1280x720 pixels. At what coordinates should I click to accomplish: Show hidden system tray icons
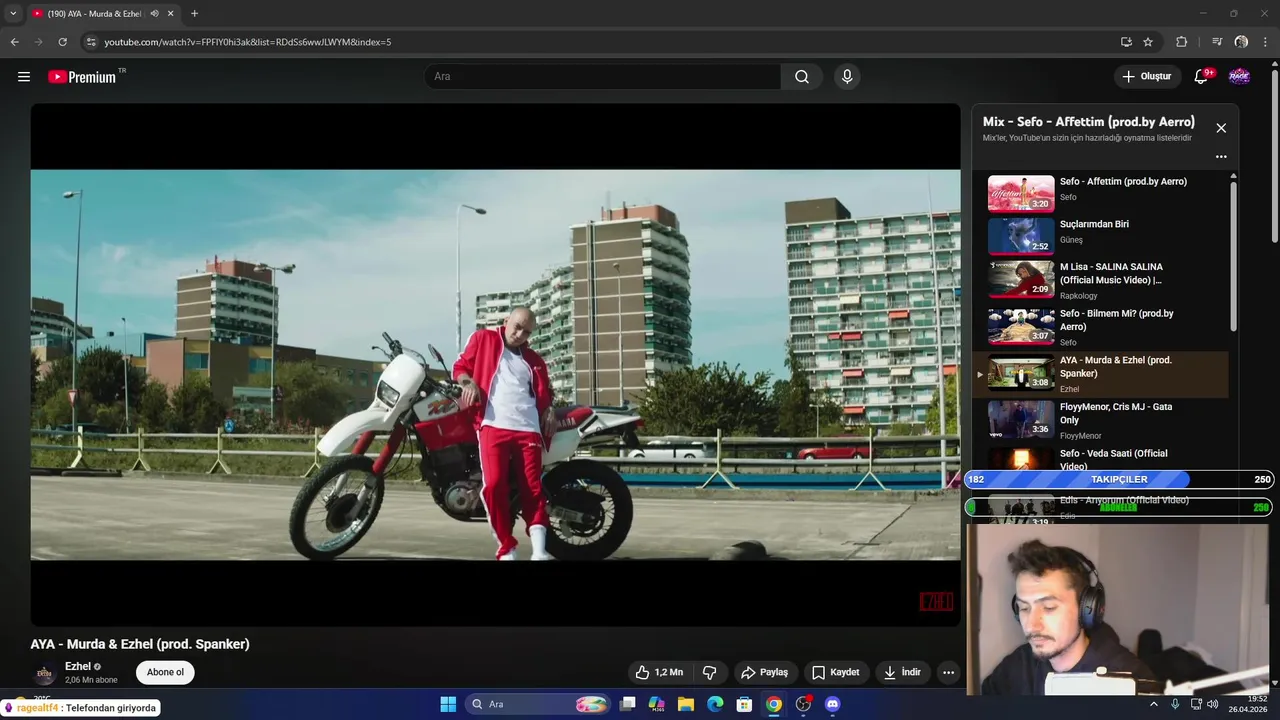(x=1153, y=704)
